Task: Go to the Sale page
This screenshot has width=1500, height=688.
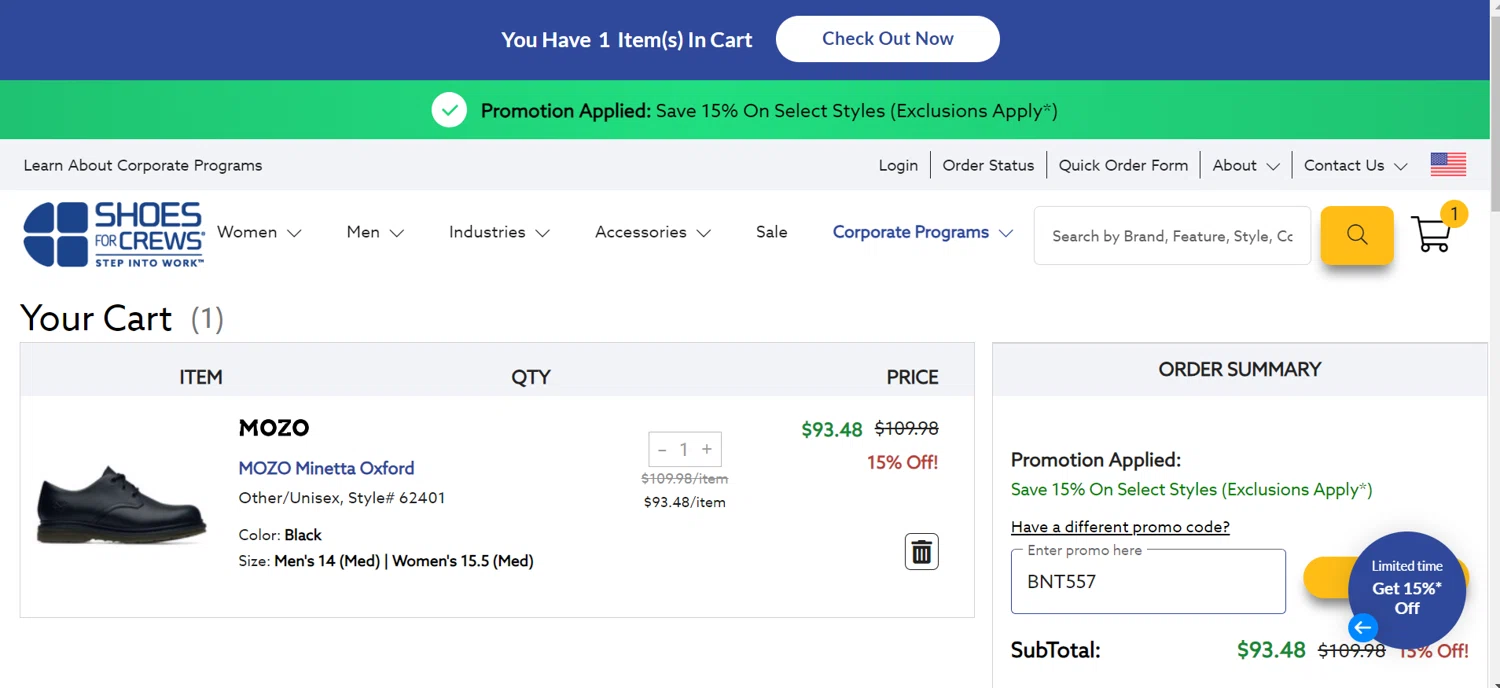Action: click(772, 232)
